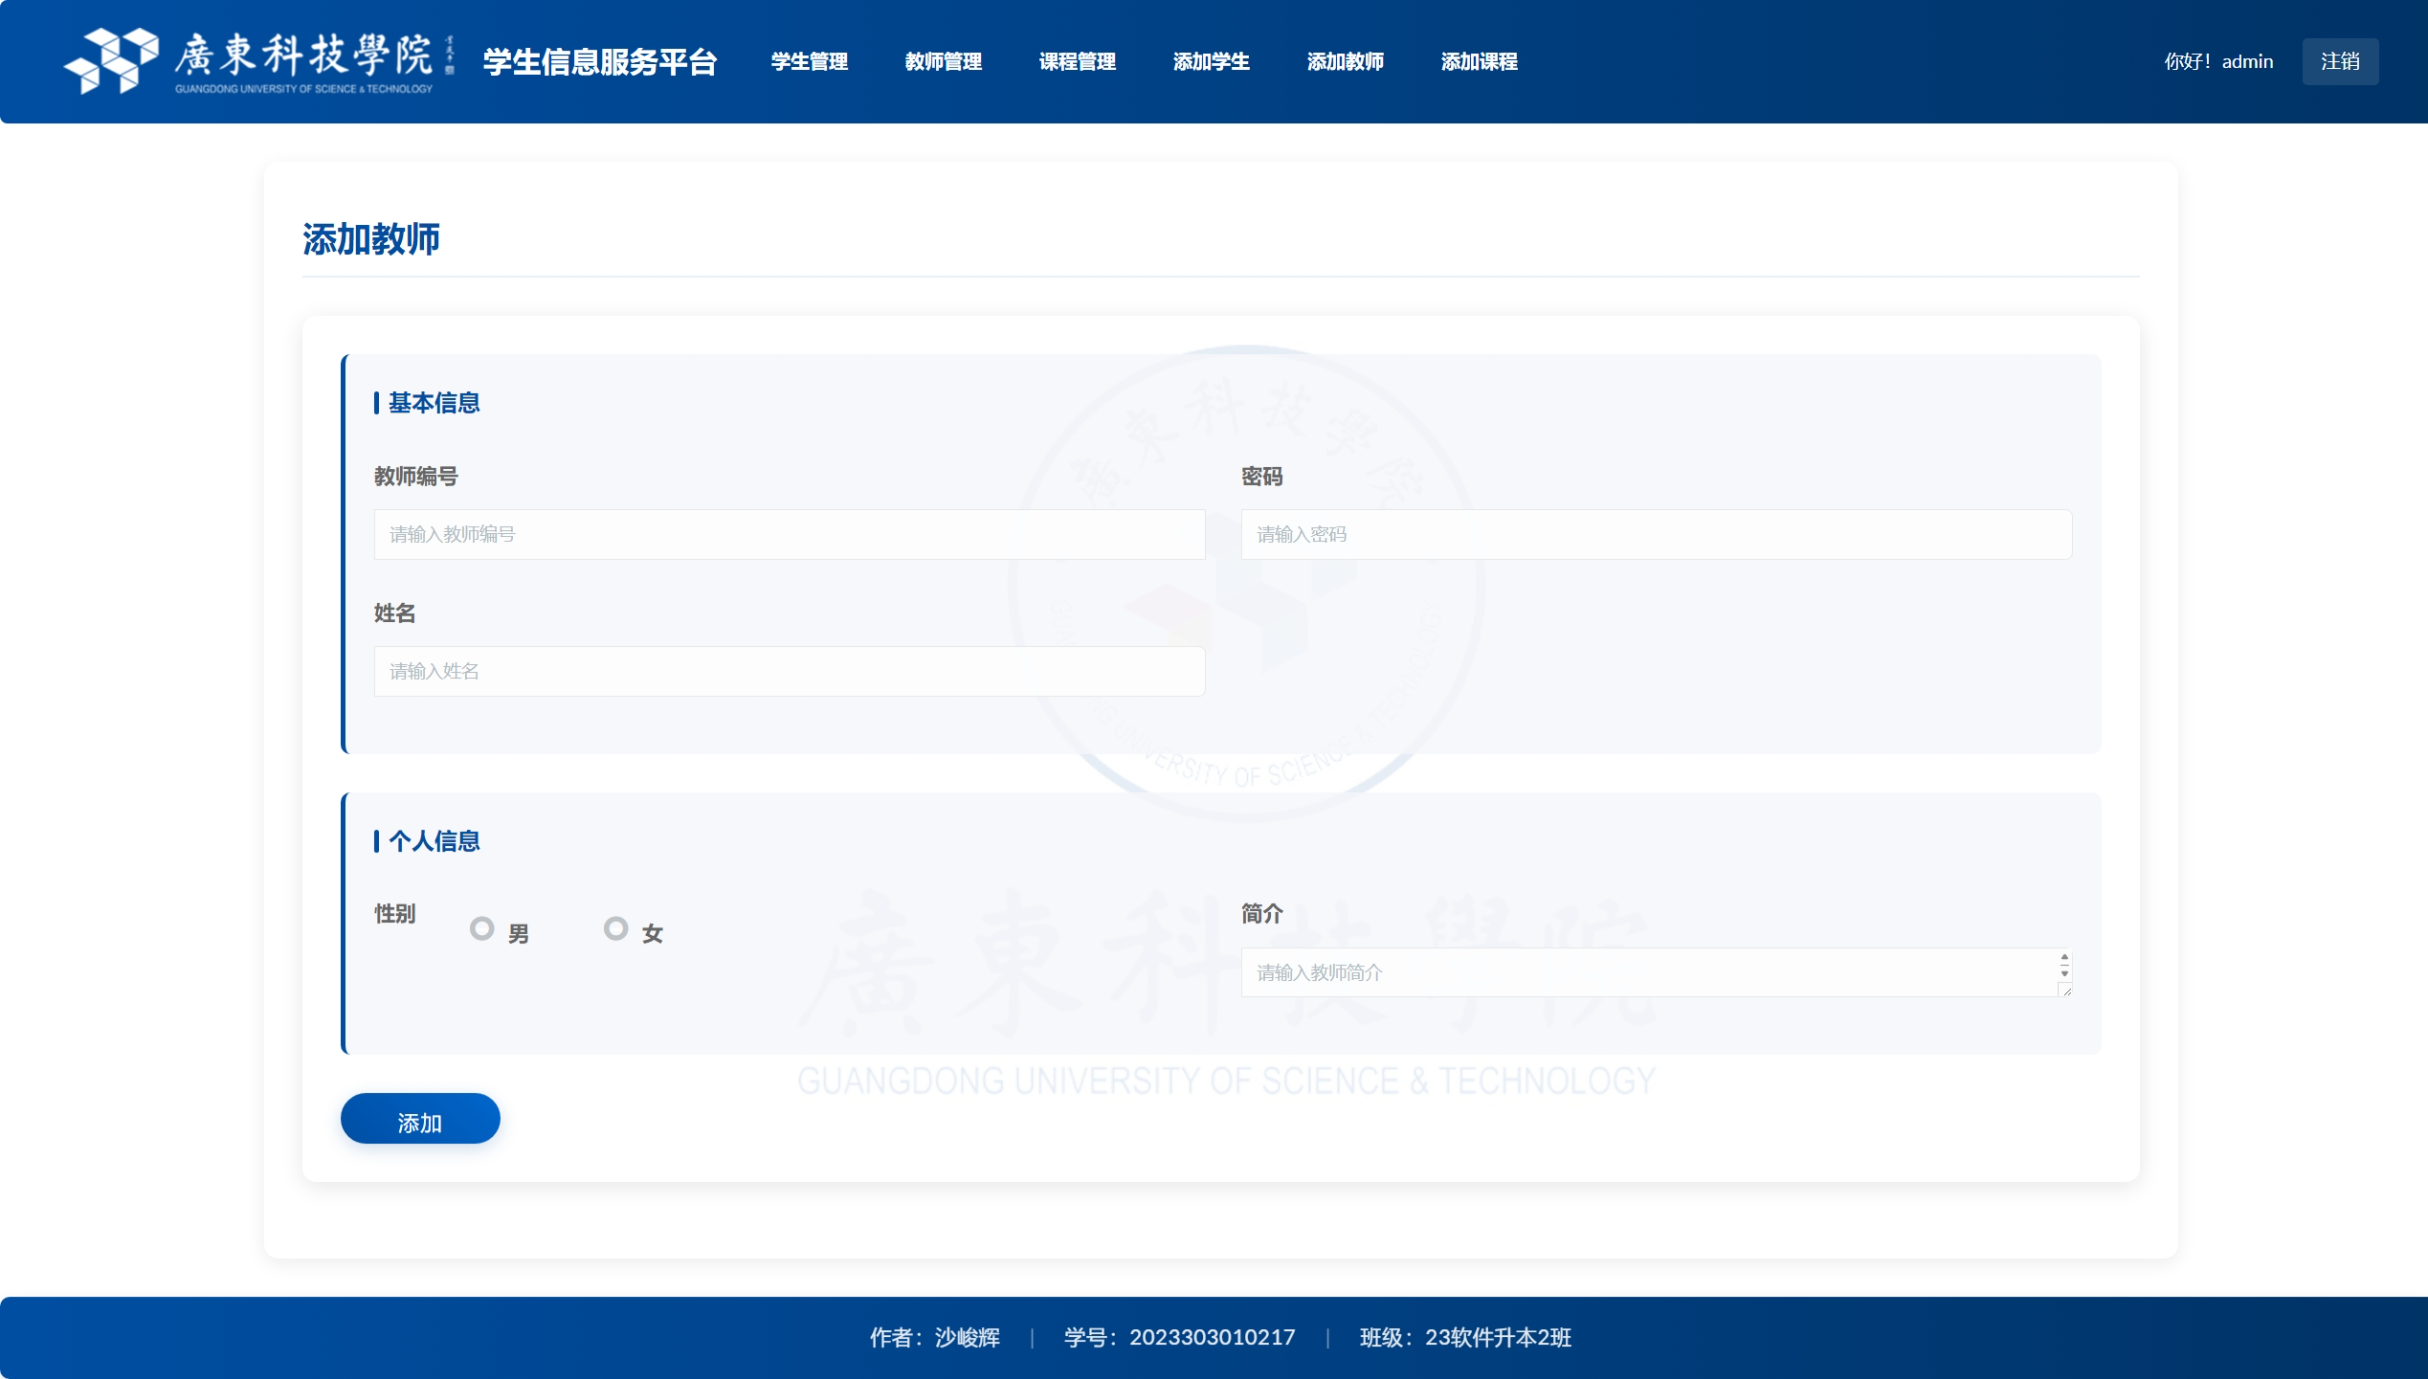Click the 注销 logout button

2339,62
